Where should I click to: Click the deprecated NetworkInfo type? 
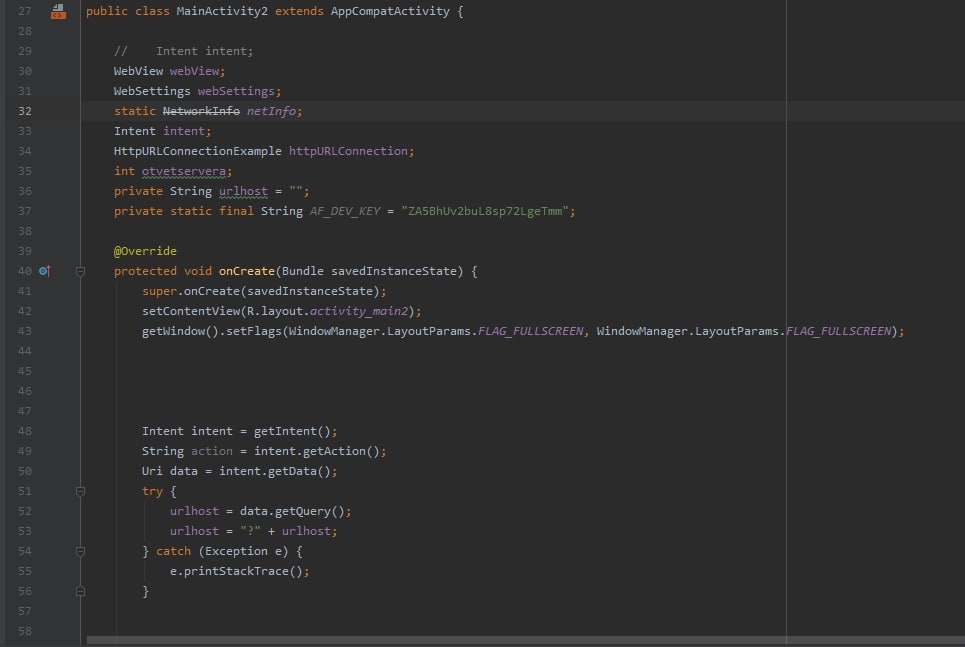(x=201, y=111)
